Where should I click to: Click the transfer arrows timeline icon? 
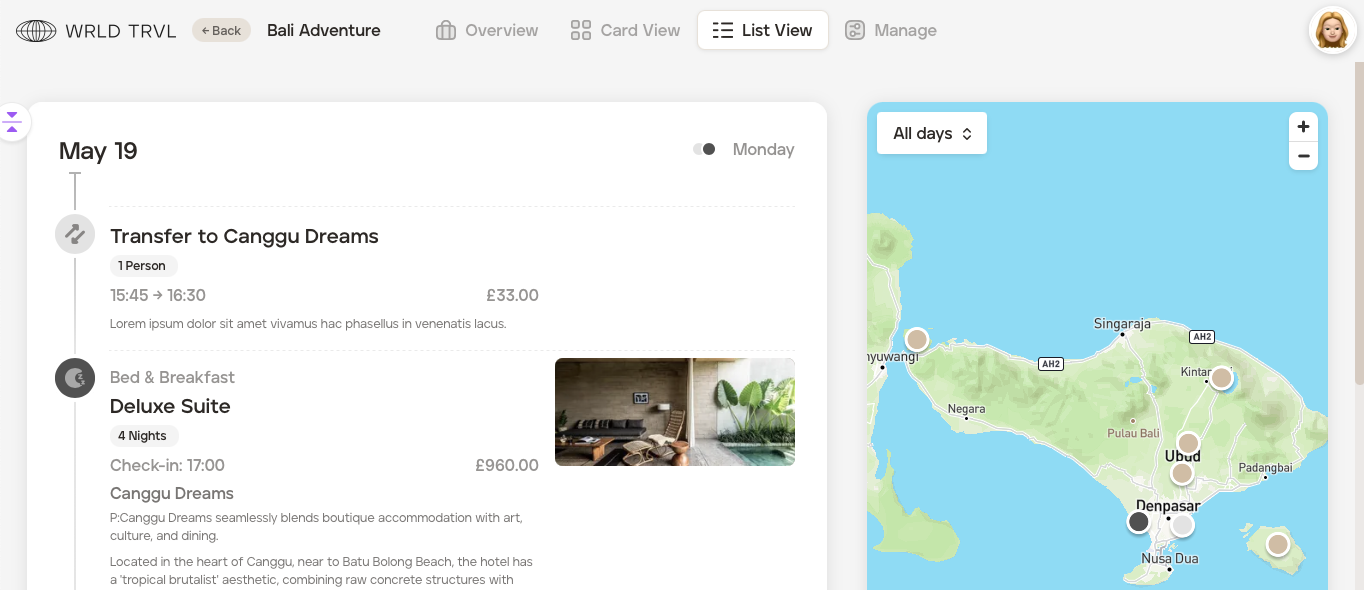[75, 234]
